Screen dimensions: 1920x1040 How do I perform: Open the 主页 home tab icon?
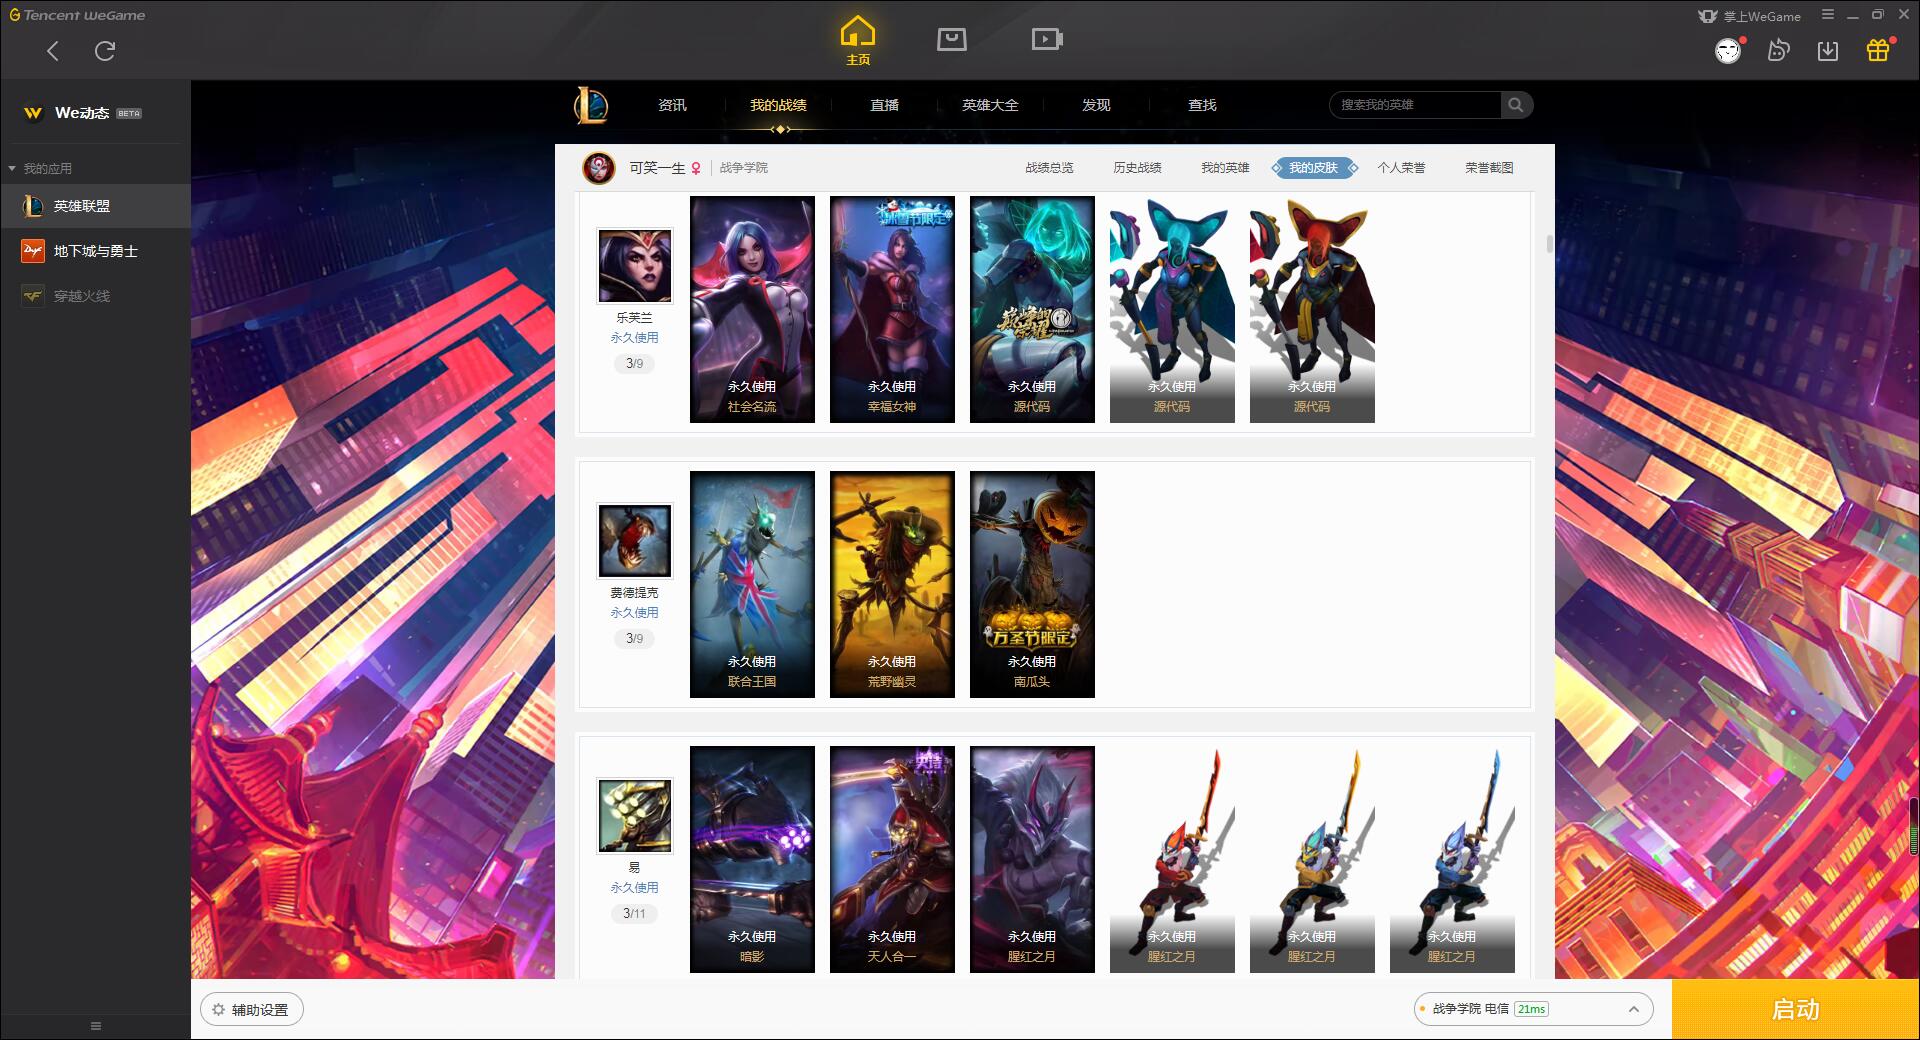[858, 41]
